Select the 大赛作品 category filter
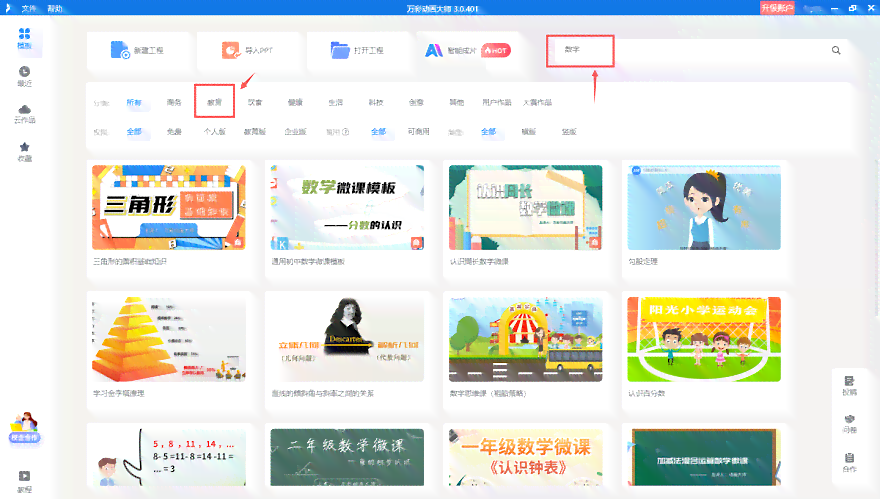880x499 pixels. (x=537, y=102)
